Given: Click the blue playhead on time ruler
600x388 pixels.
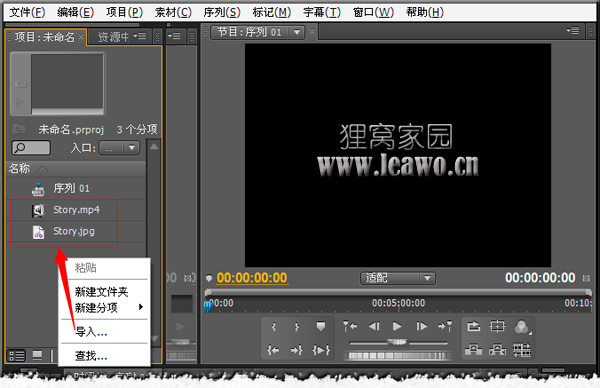Looking at the screenshot, I should tap(209, 306).
